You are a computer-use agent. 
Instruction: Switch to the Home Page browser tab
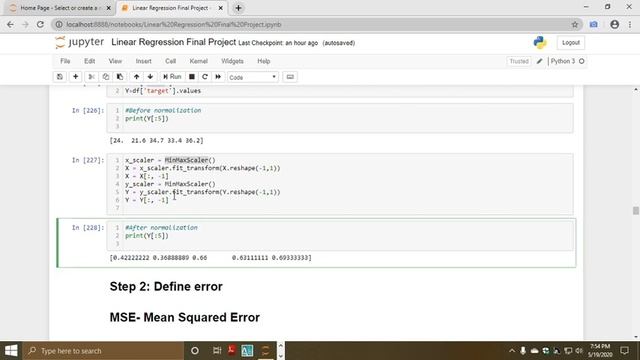tap(59, 8)
